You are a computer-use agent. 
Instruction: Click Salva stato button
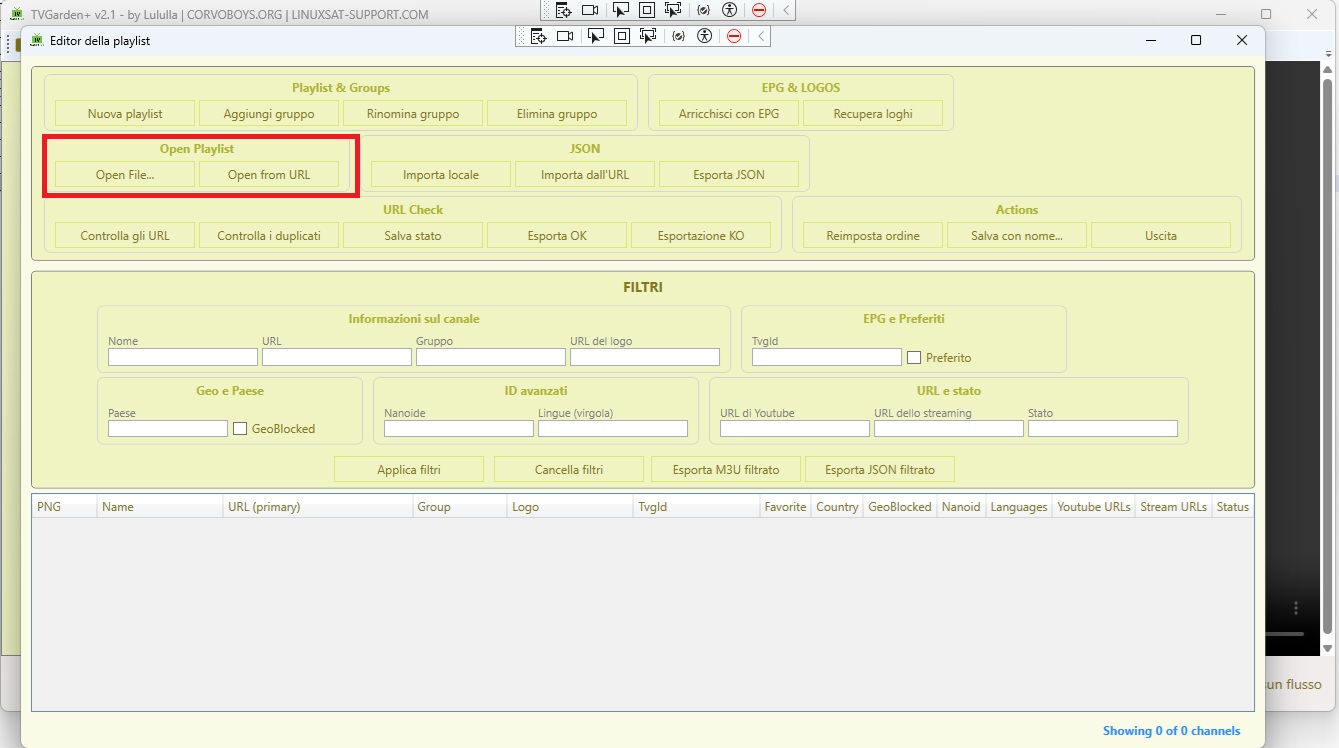pyautogui.click(x=413, y=235)
